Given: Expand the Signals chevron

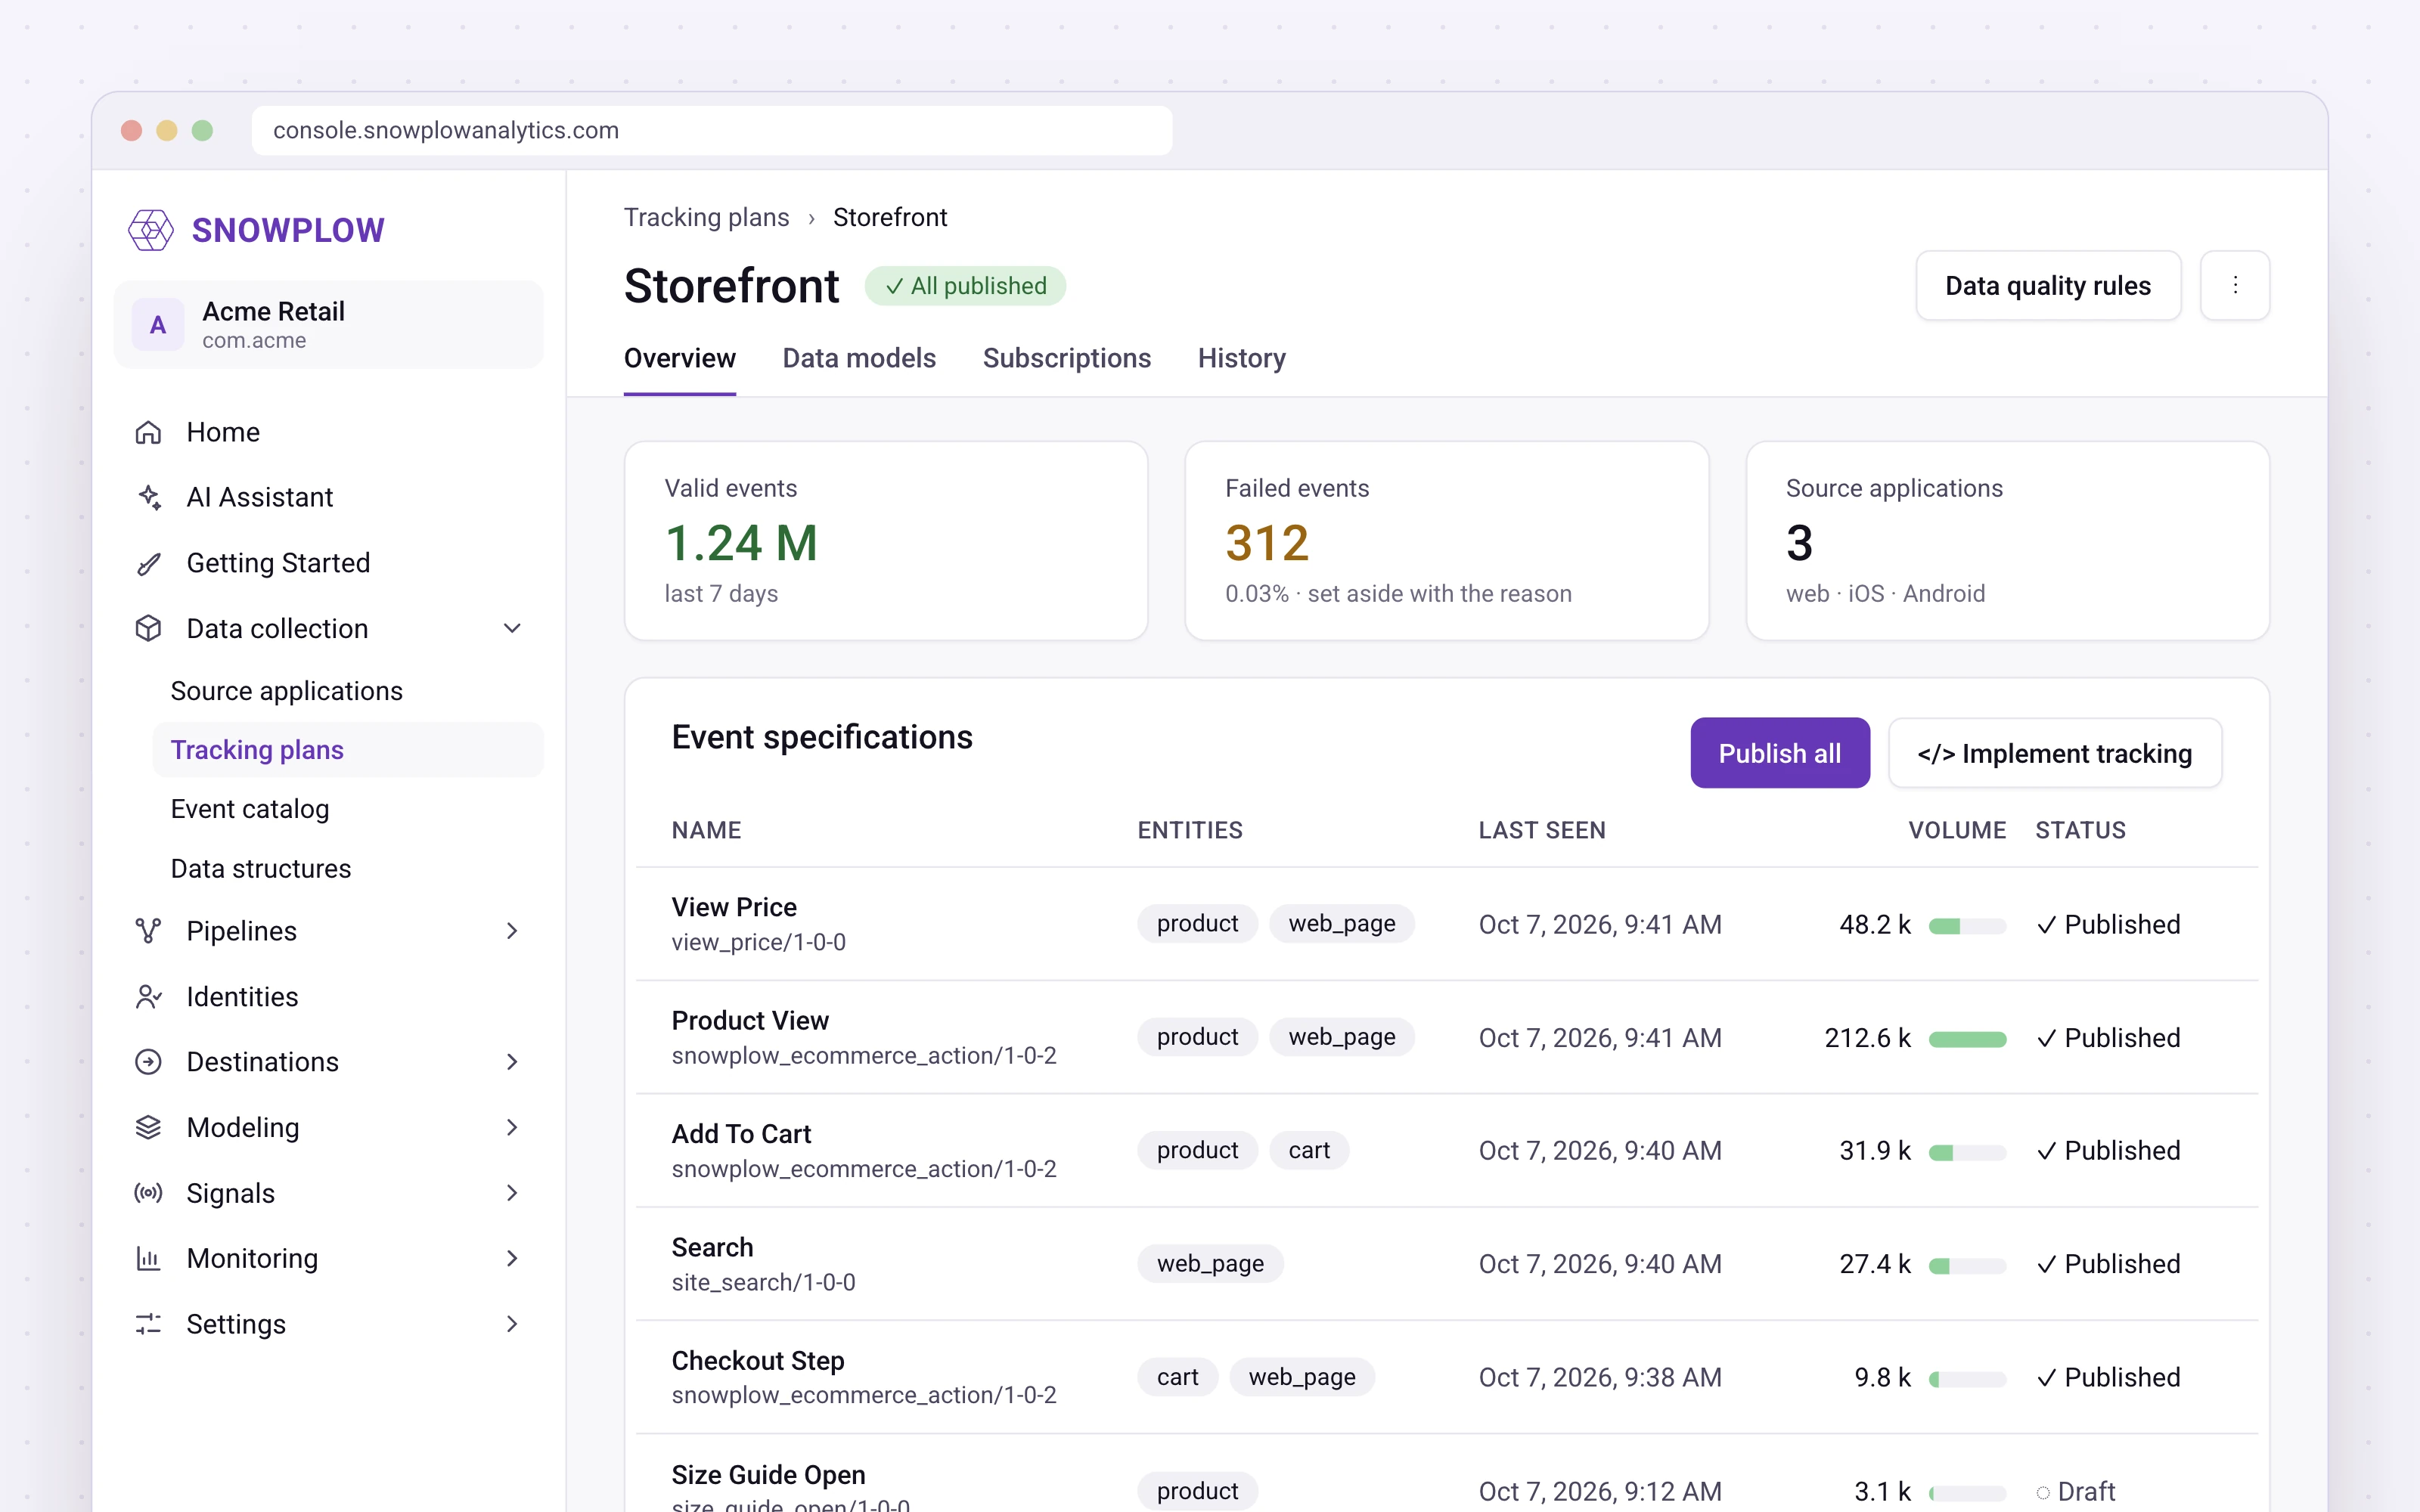Looking at the screenshot, I should point(512,1193).
